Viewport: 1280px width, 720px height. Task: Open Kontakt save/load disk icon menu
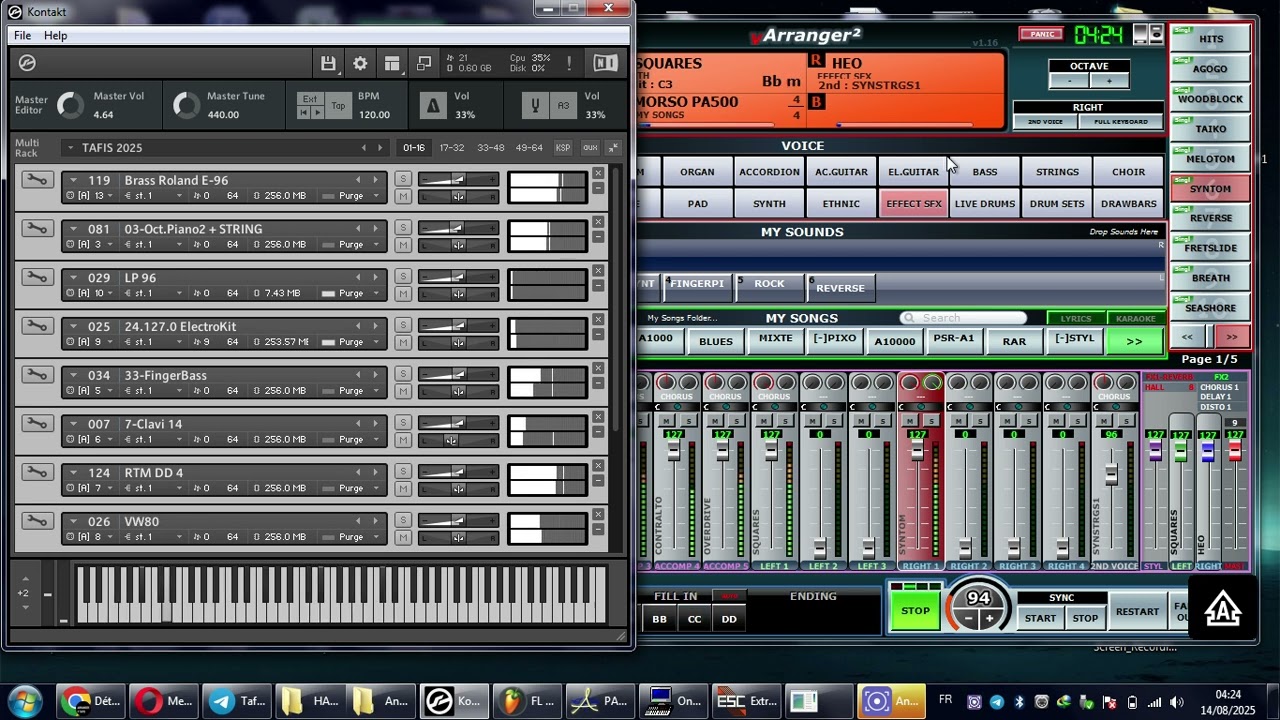point(328,63)
